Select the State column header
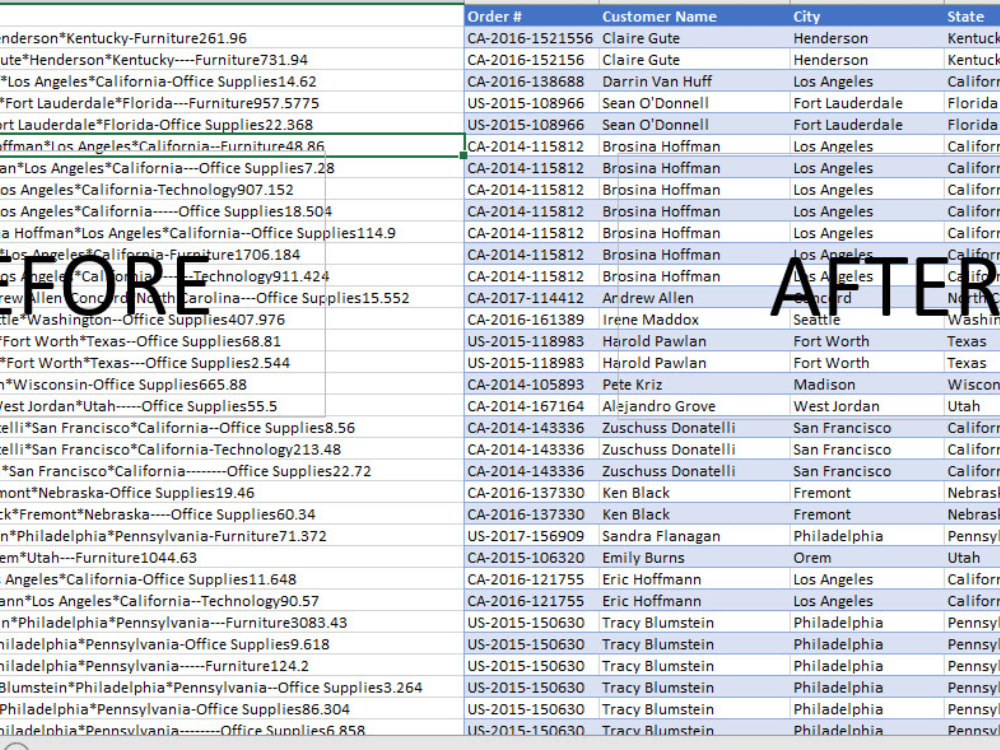Viewport: 1000px width, 750px height. tap(972, 17)
